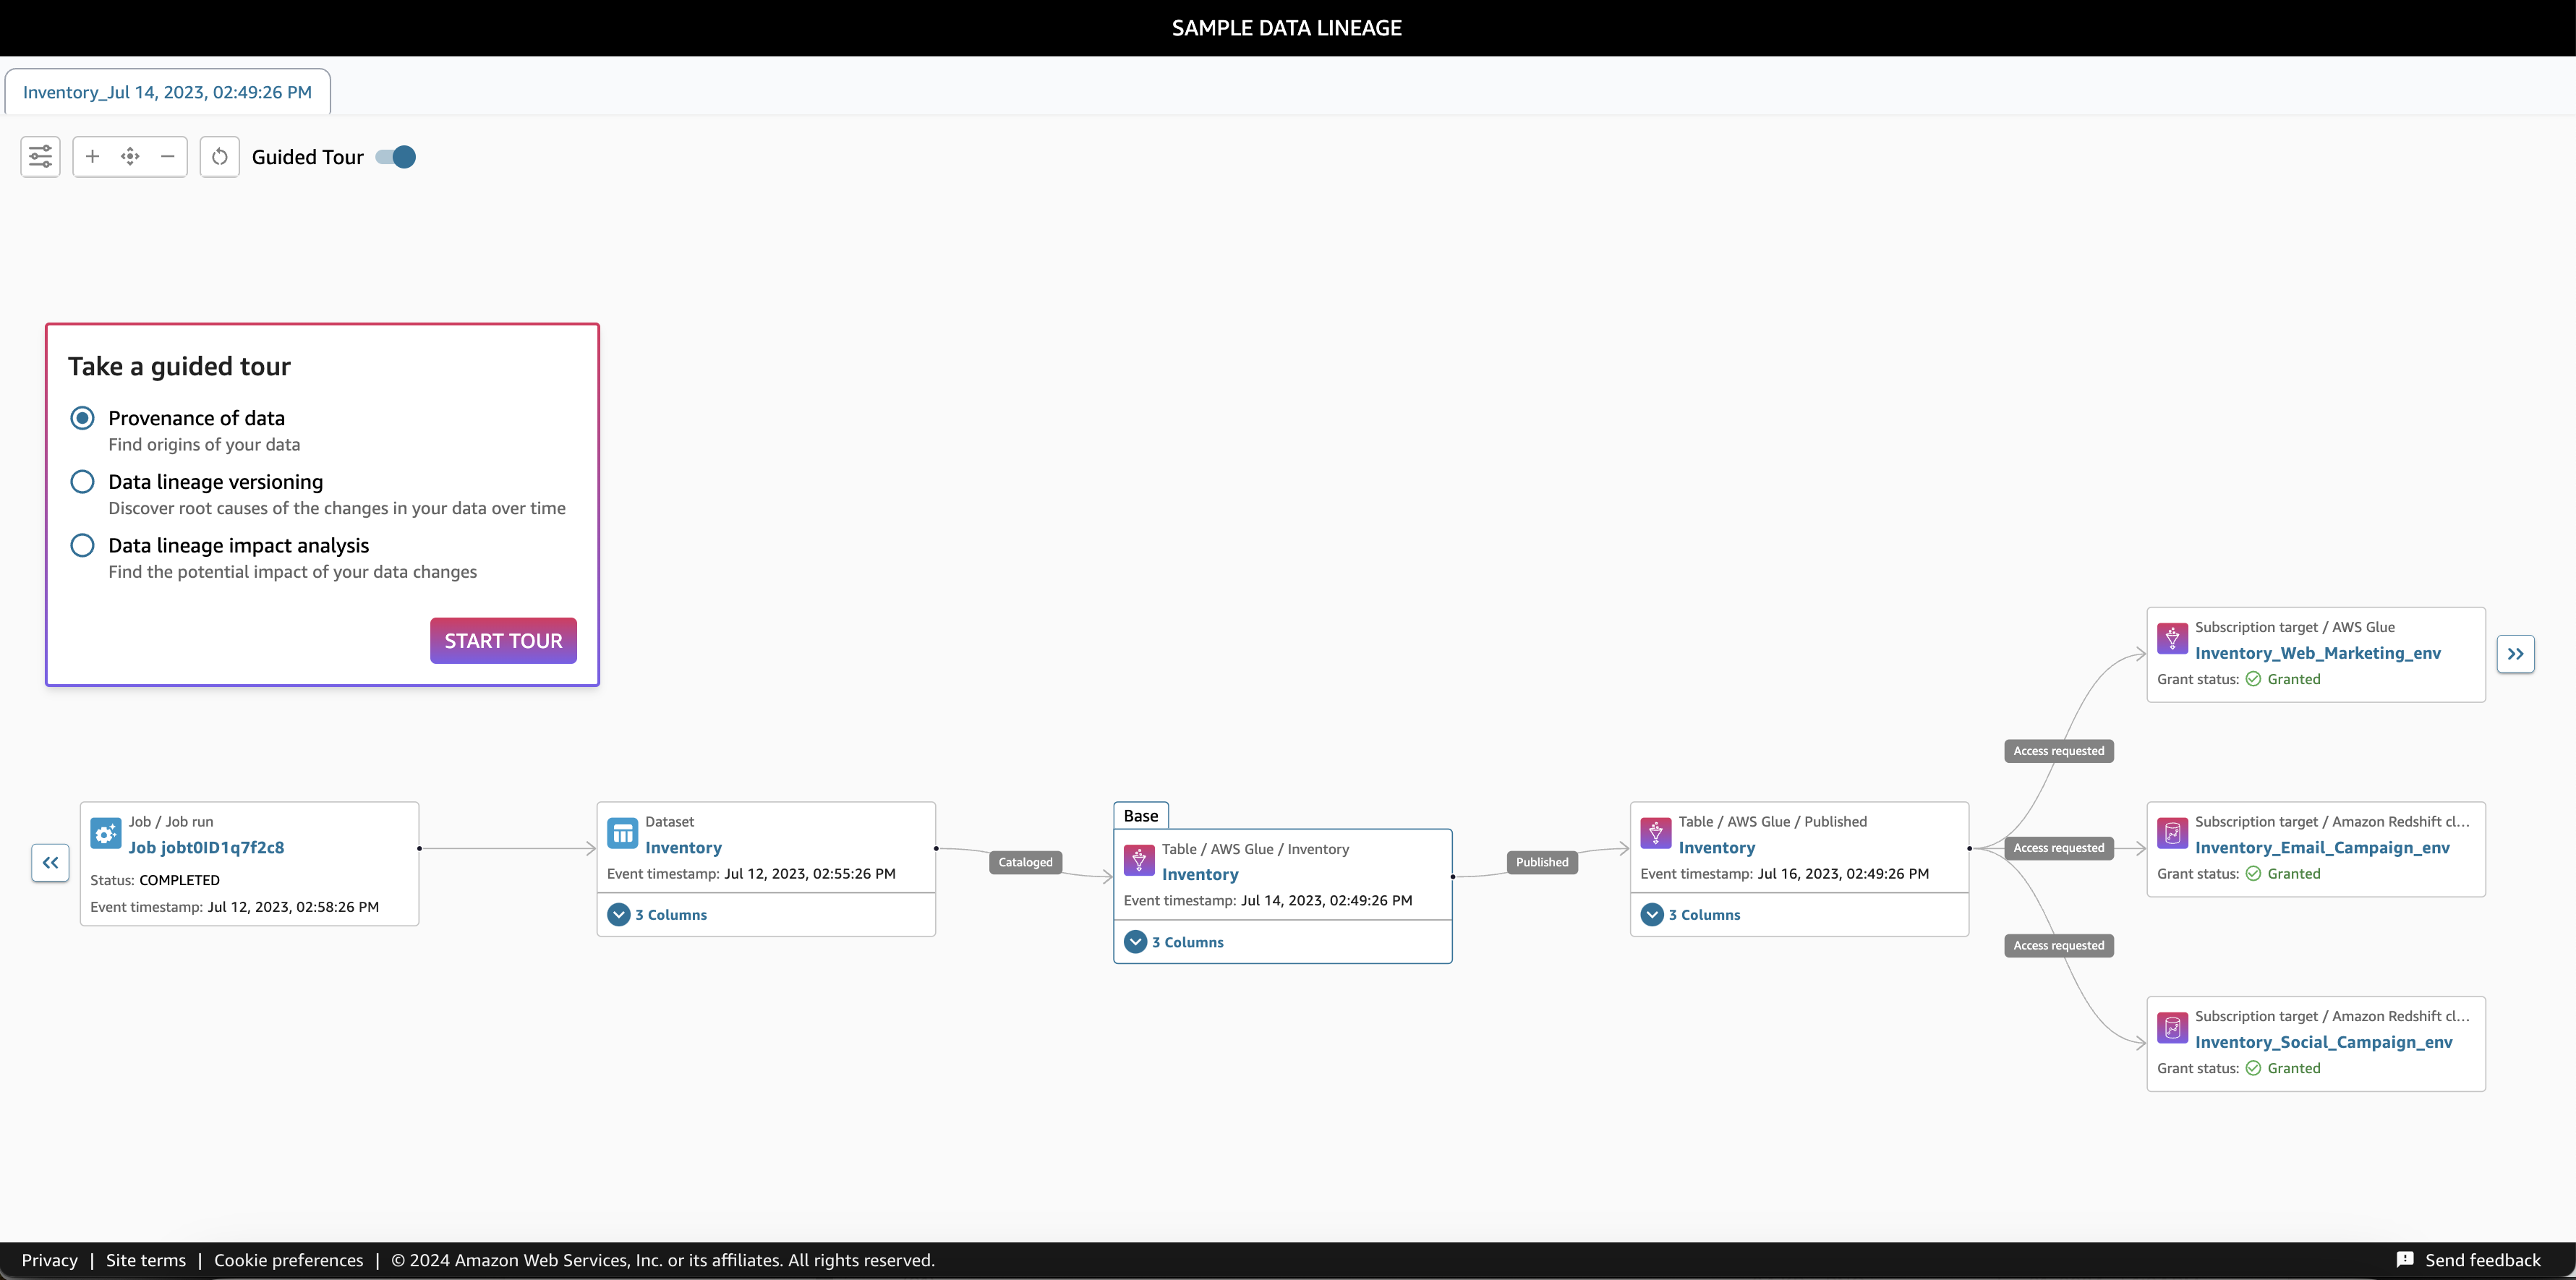Click the fit-to-view center icon

tap(130, 157)
